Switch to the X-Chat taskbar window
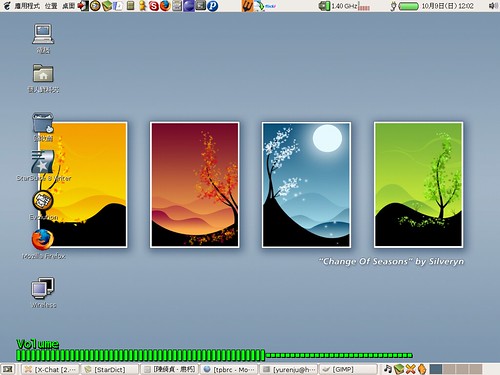 (x=51, y=369)
